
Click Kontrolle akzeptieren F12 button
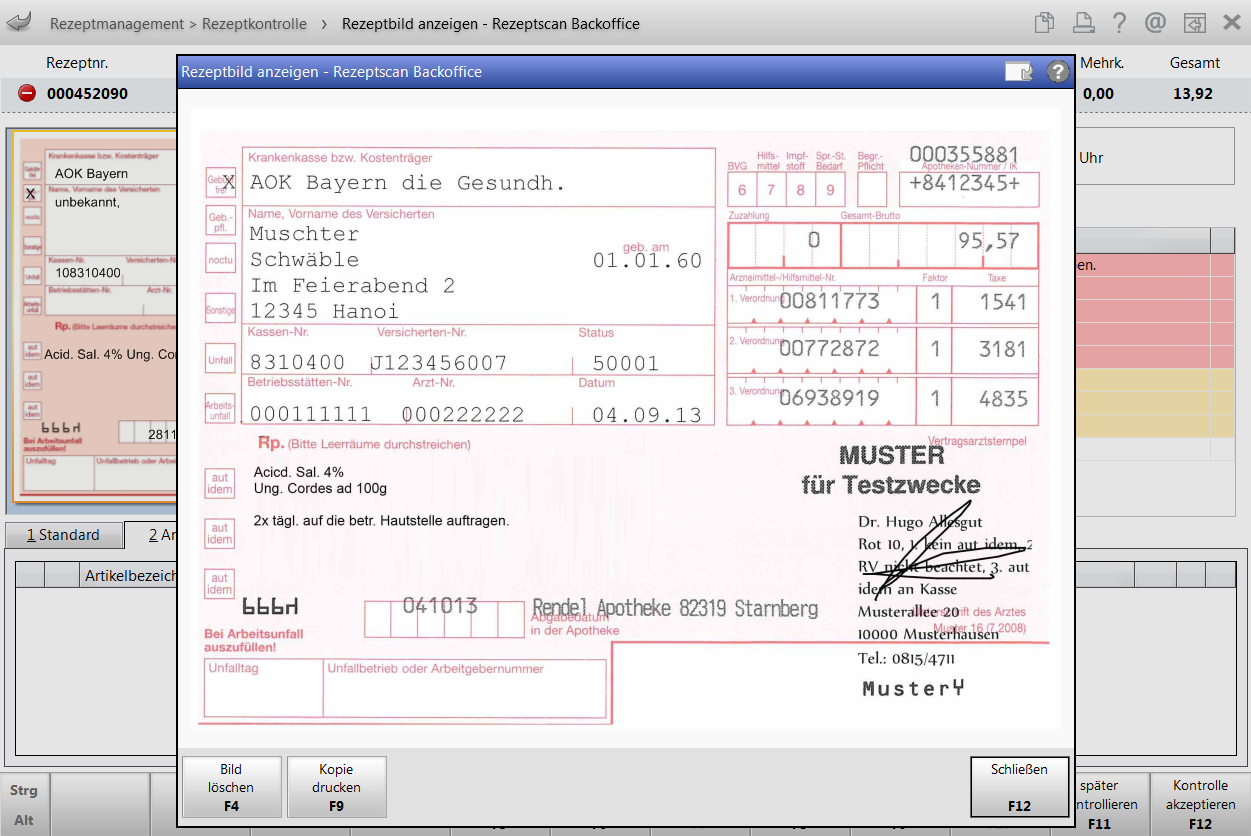point(1200,803)
